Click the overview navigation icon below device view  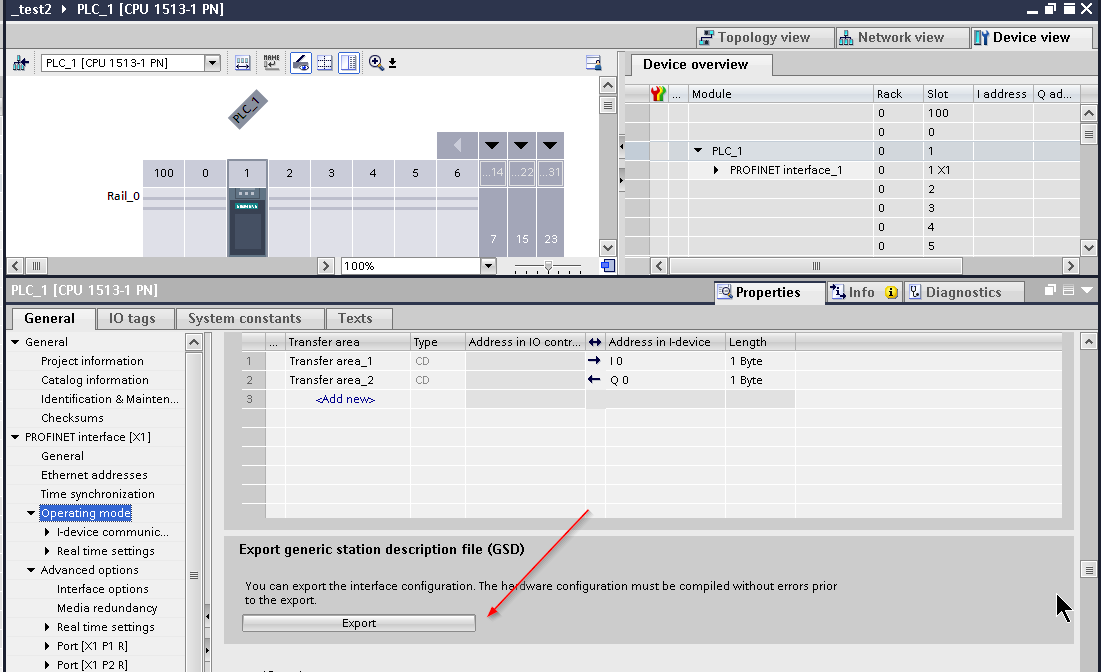608,265
